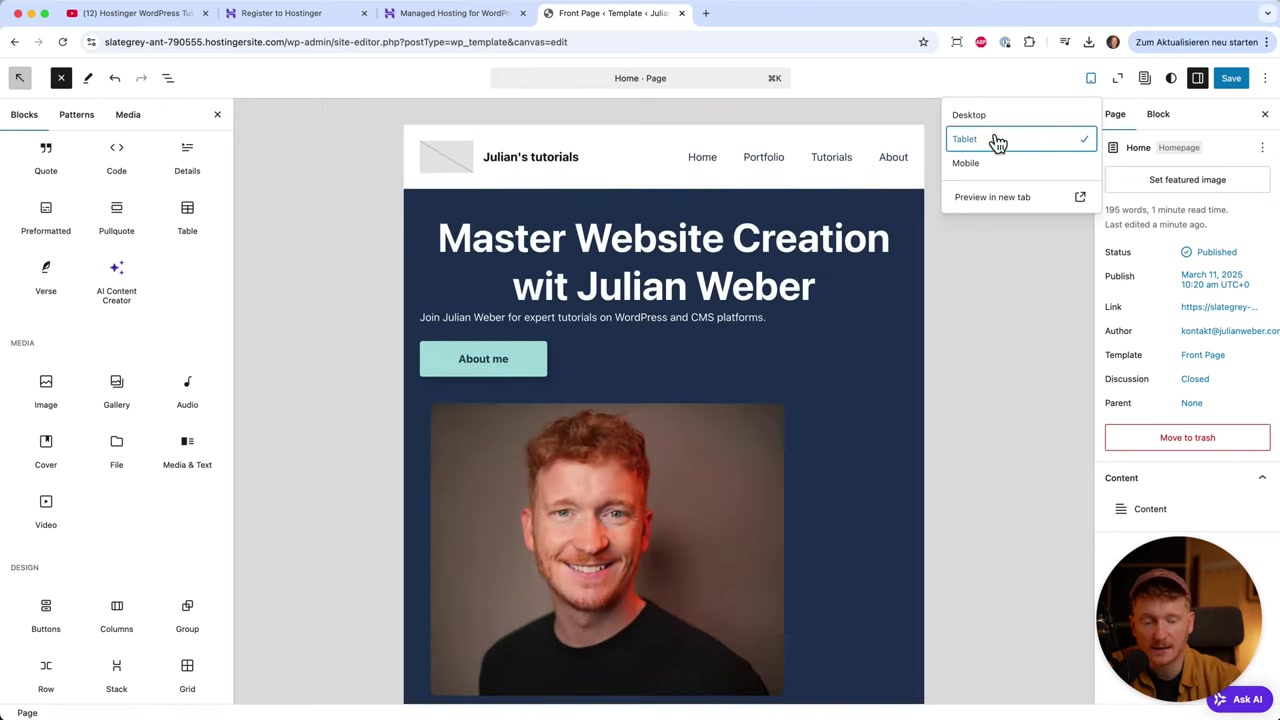This screenshot has height=720, width=1280.
Task: Click the Undo arrow in editor toolbar
Action: pyautogui.click(x=114, y=78)
